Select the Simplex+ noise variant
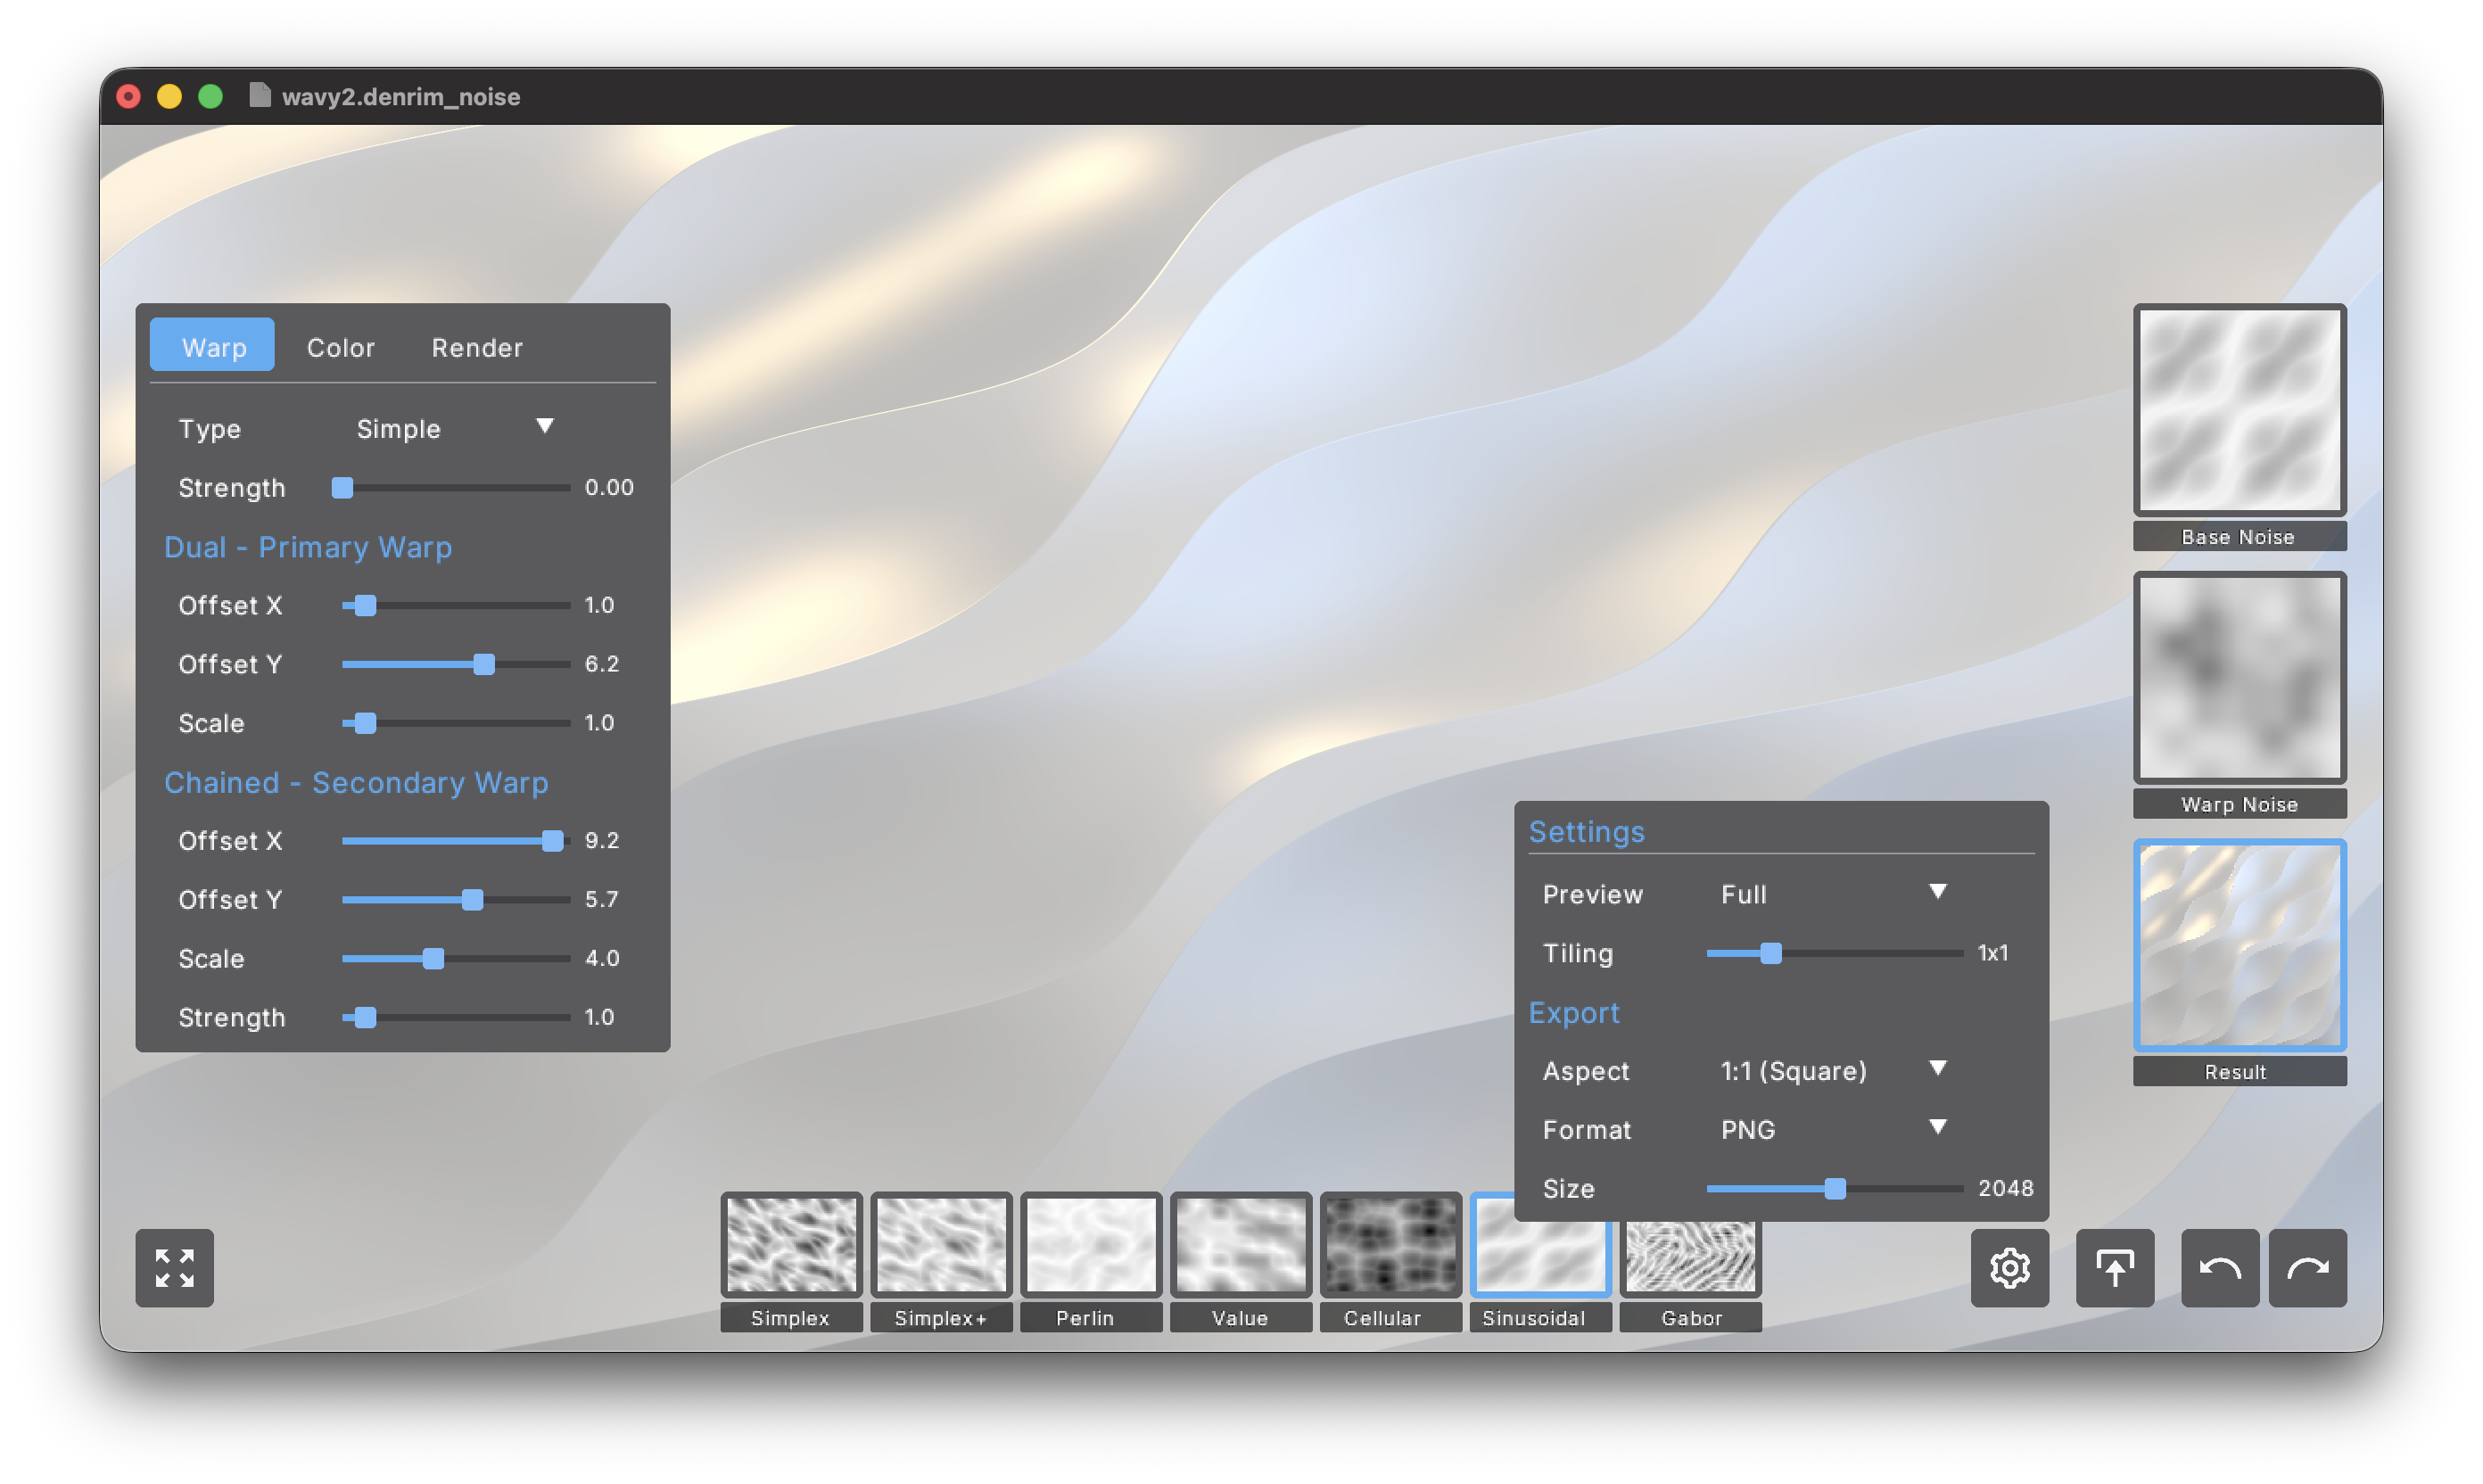 tap(940, 1245)
